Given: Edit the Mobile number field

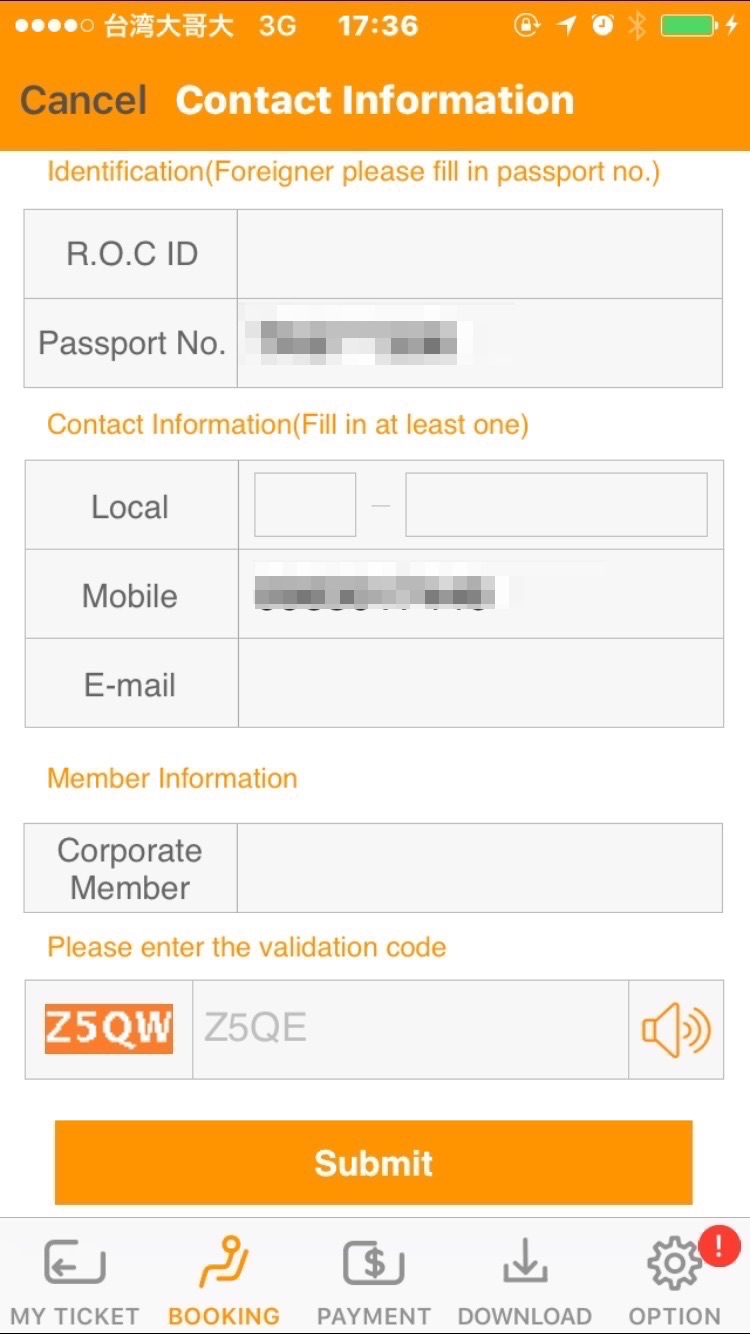Looking at the screenshot, I should [480, 594].
